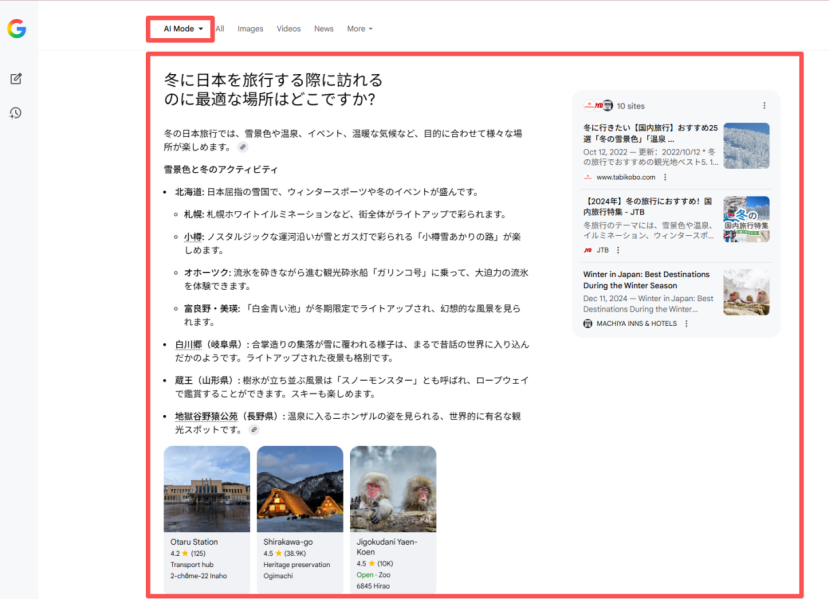Switch to the Images tab
The height and width of the screenshot is (600, 830).
(250, 29)
